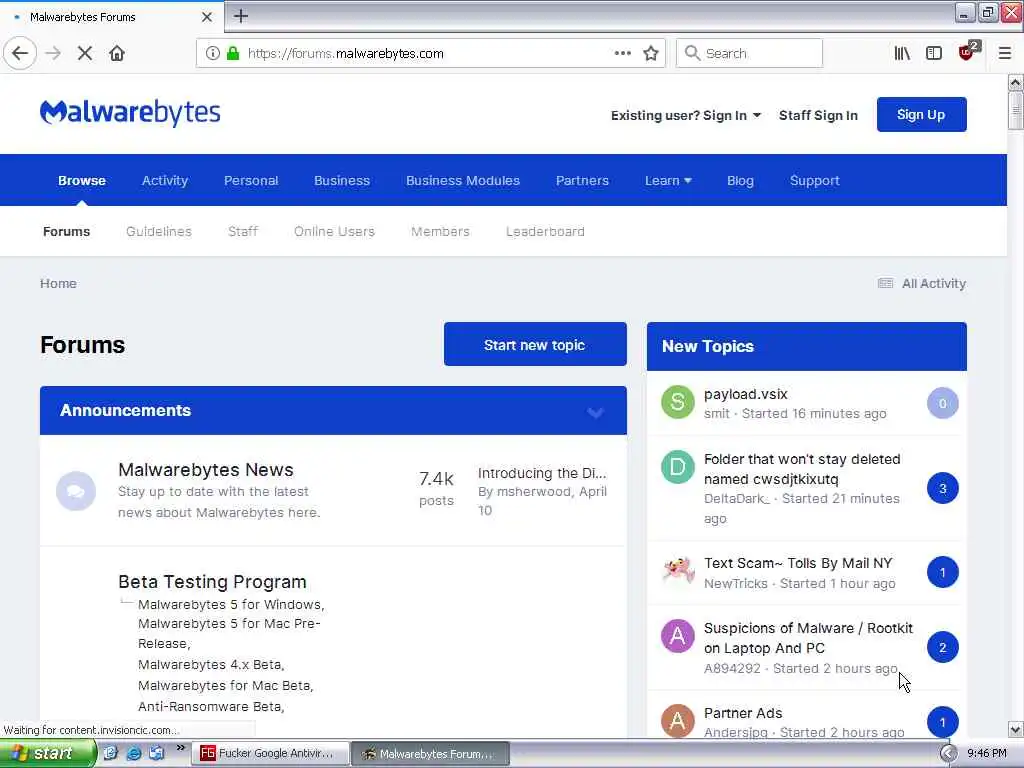Click NewTricks Pink Panther avatar
The image size is (1024, 768).
click(678, 571)
